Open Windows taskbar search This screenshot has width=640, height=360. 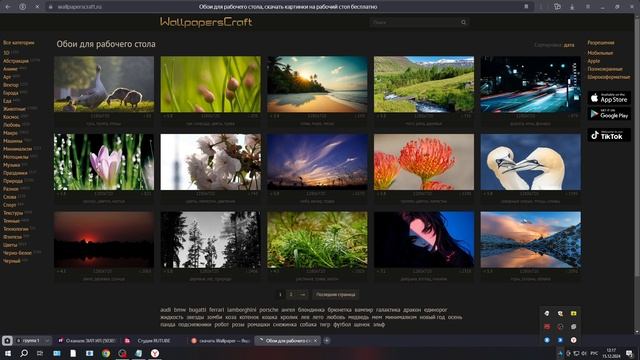(x=24, y=353)
